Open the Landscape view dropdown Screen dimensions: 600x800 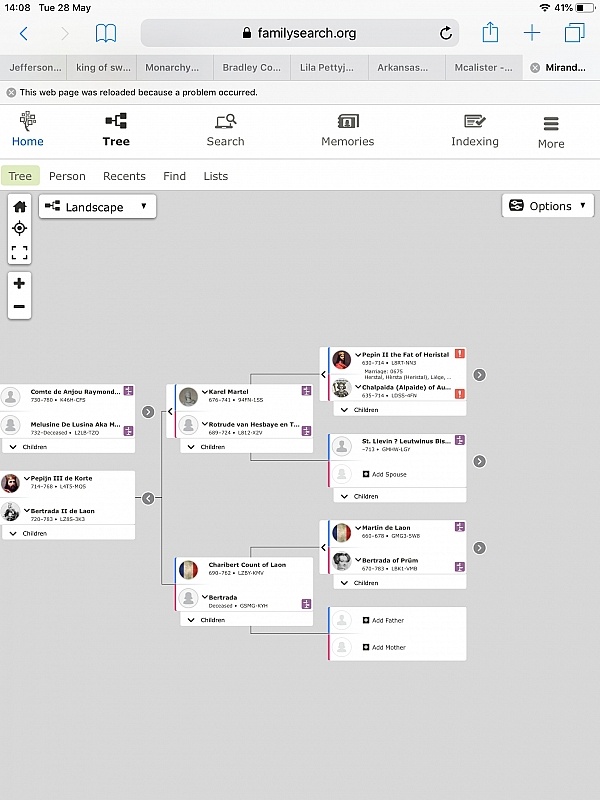(97, 206)
